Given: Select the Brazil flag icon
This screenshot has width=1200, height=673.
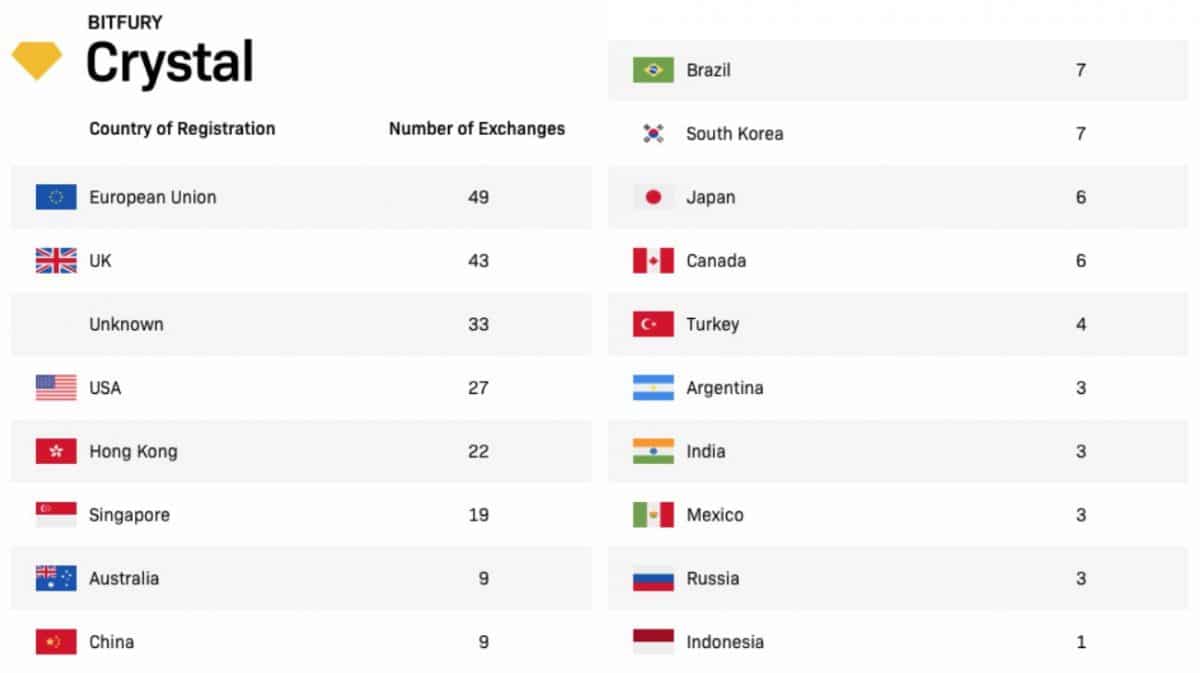Looking at the screenshot, I should tap(653, 70).
